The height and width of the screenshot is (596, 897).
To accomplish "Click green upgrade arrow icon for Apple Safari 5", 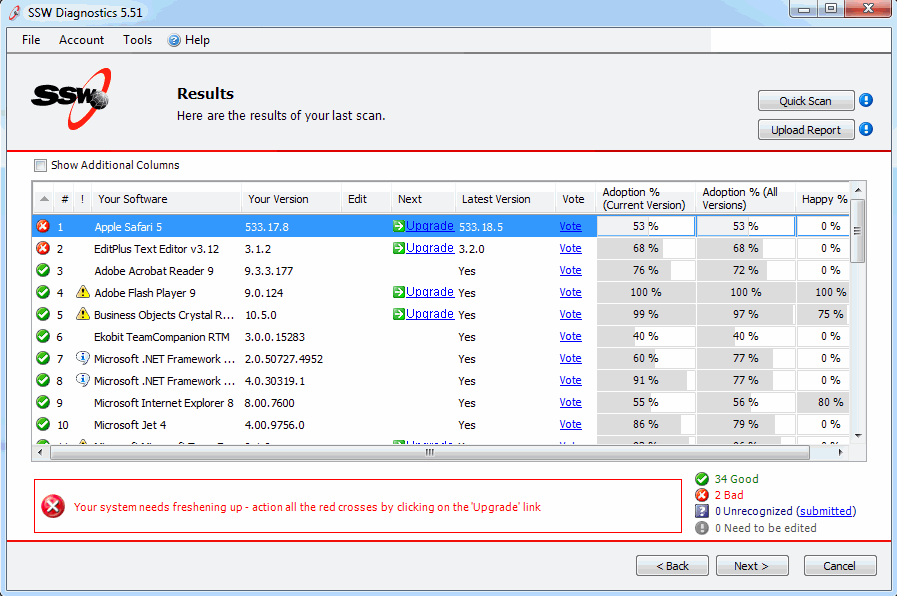I will pyautogui.click(x=399, y=226).
